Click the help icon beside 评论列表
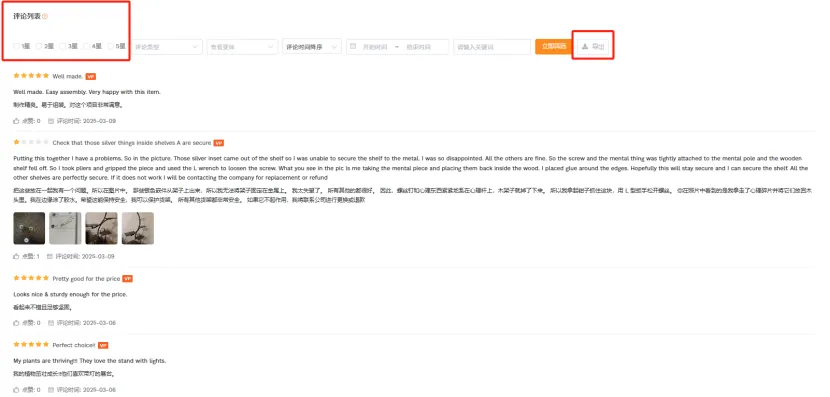The image size is (830, 397). pos(45,16)
